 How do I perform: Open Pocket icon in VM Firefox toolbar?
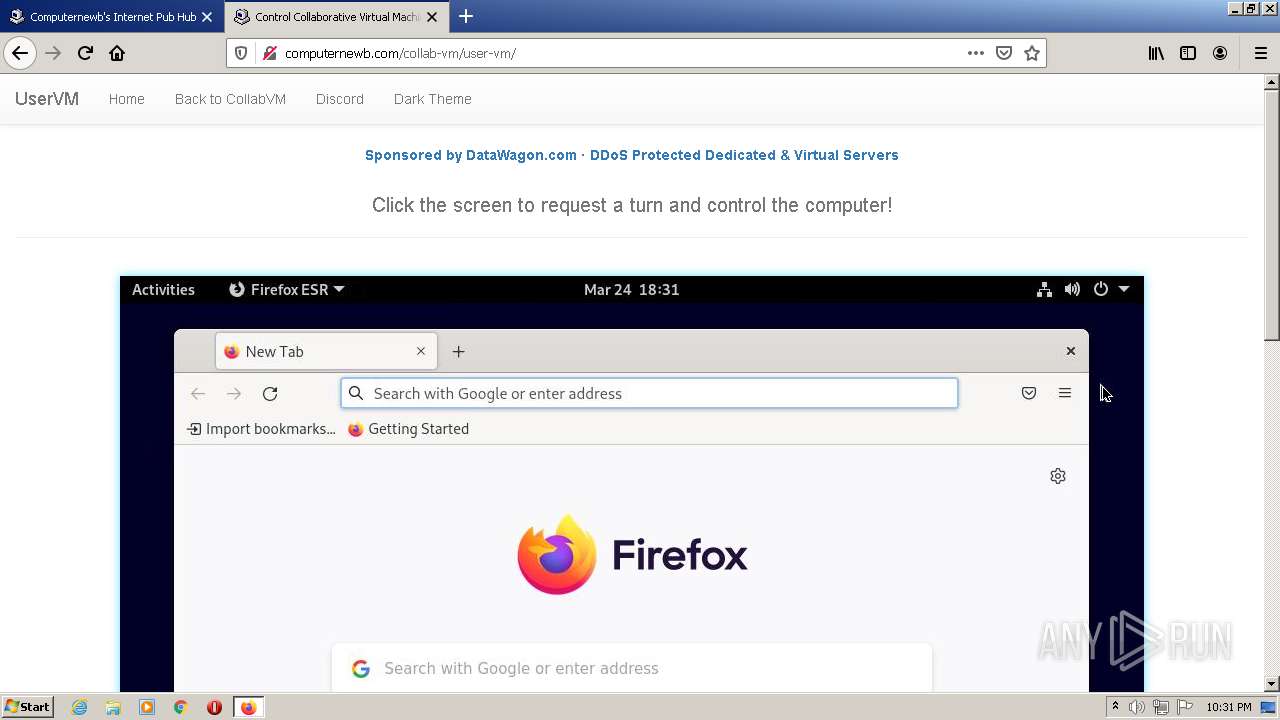pyautogui.click(x=1029, y=393)
